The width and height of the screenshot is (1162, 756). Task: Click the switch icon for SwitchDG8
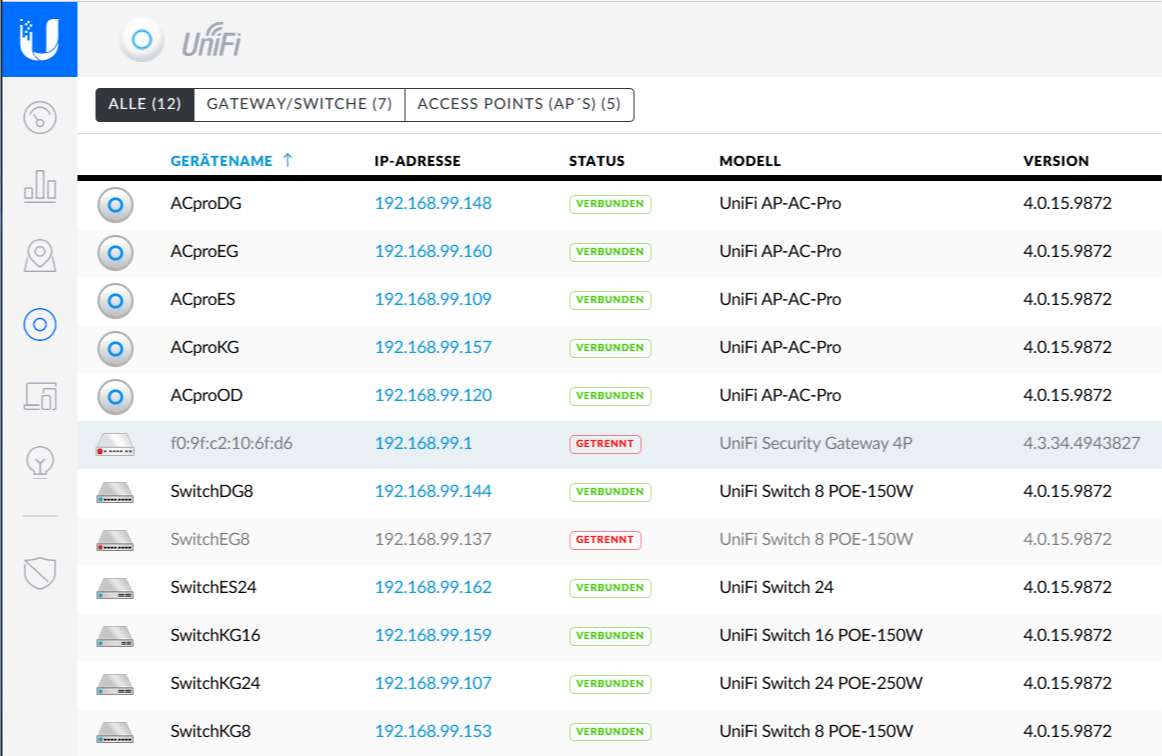point(115,493)
